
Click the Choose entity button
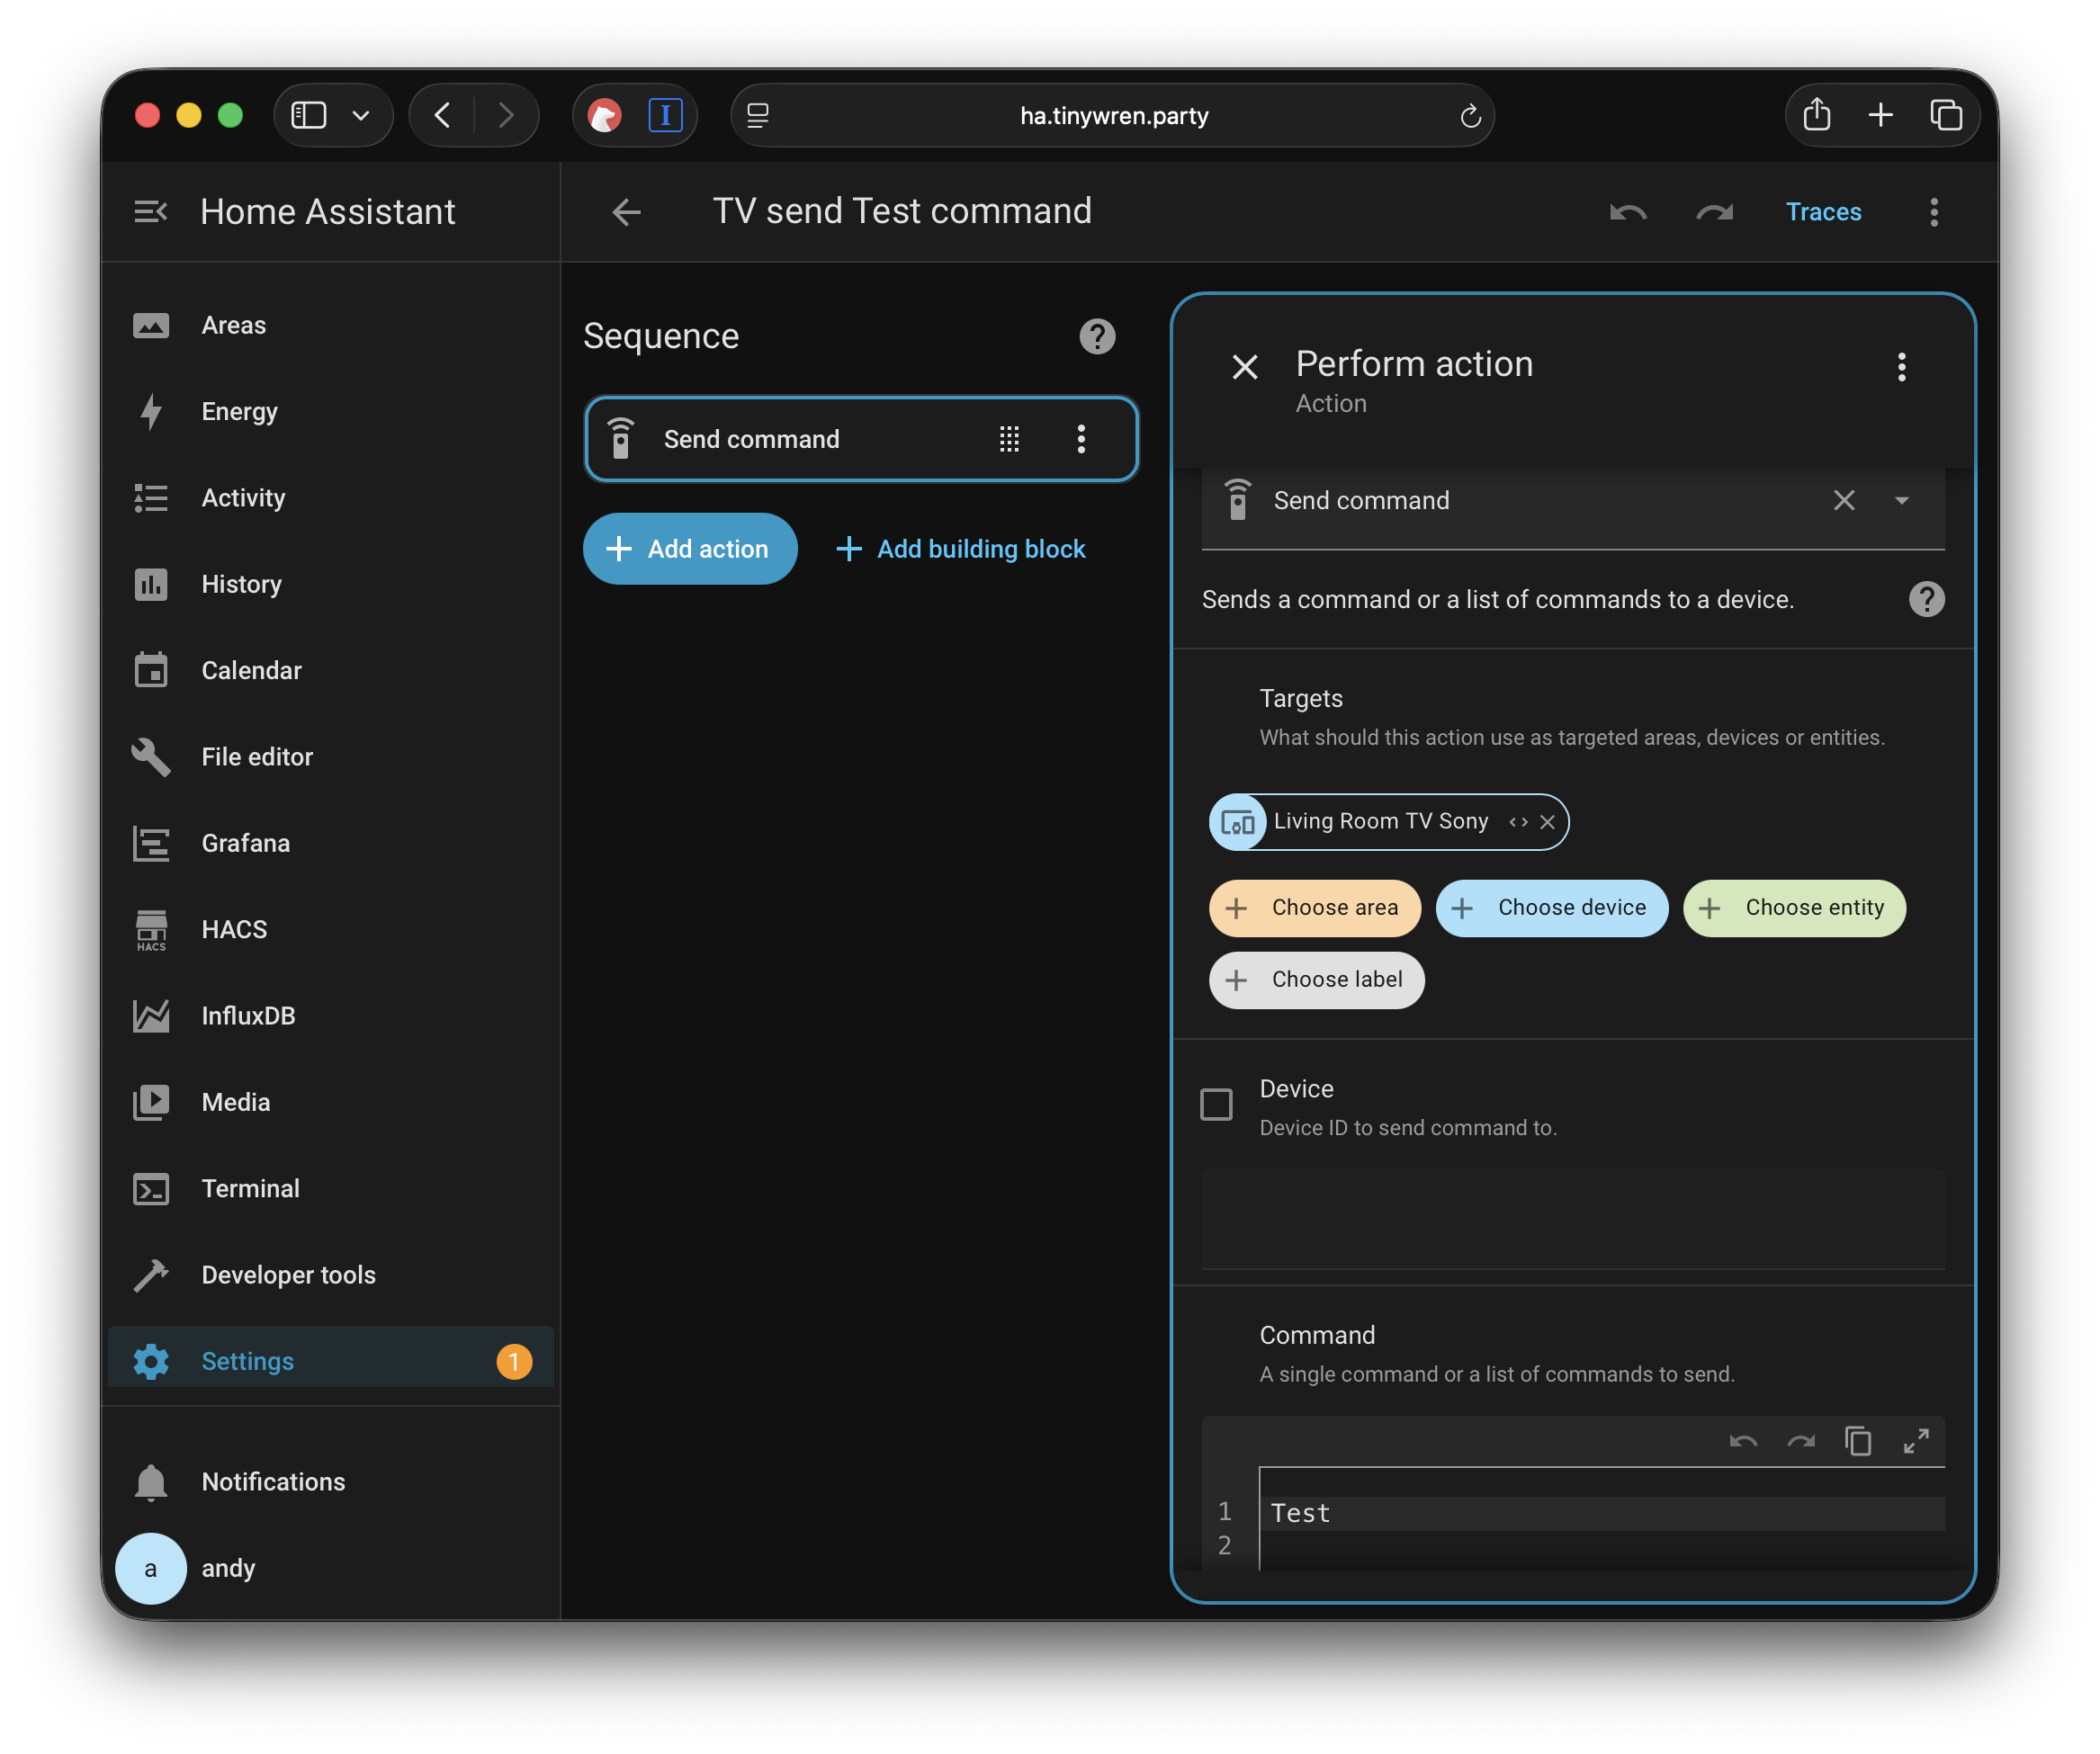coord(1794,908)
